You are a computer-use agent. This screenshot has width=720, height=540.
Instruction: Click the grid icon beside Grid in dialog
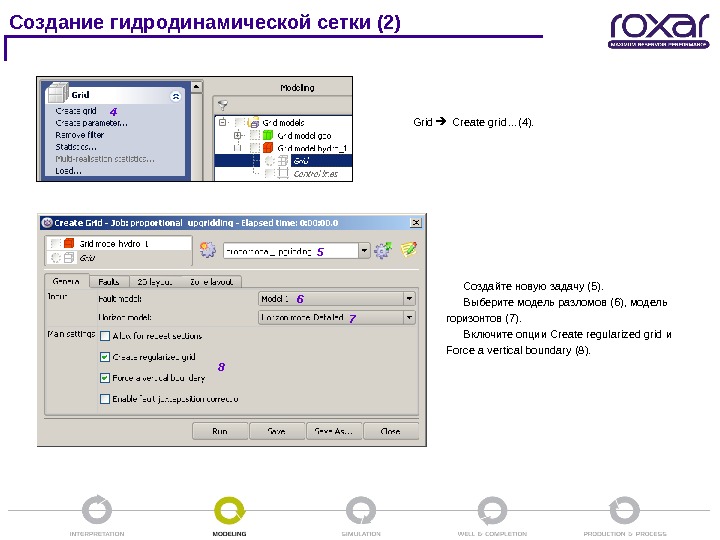69,258
